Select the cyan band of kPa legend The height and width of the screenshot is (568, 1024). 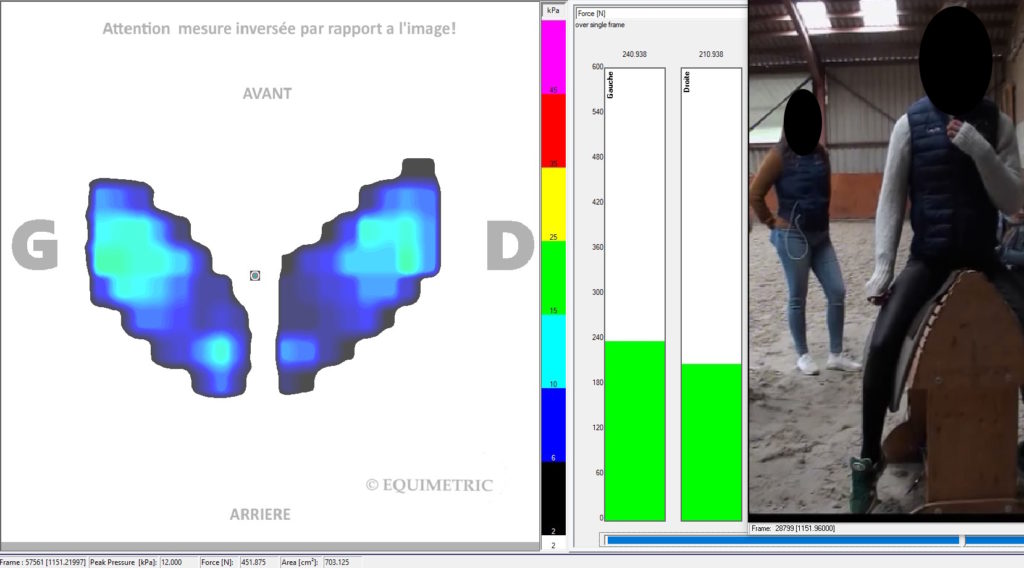click(554, 351)
